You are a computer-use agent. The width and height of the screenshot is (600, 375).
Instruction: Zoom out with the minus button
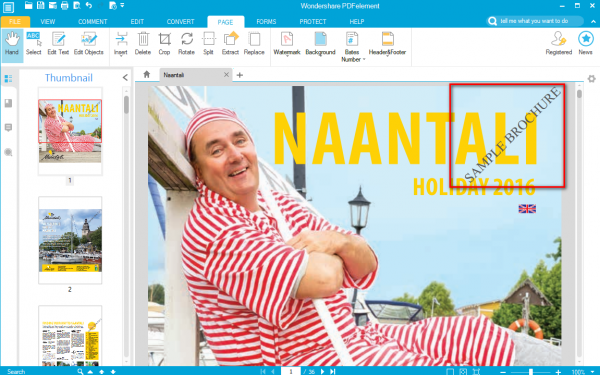pyautogui.click(x=503, y=372)
